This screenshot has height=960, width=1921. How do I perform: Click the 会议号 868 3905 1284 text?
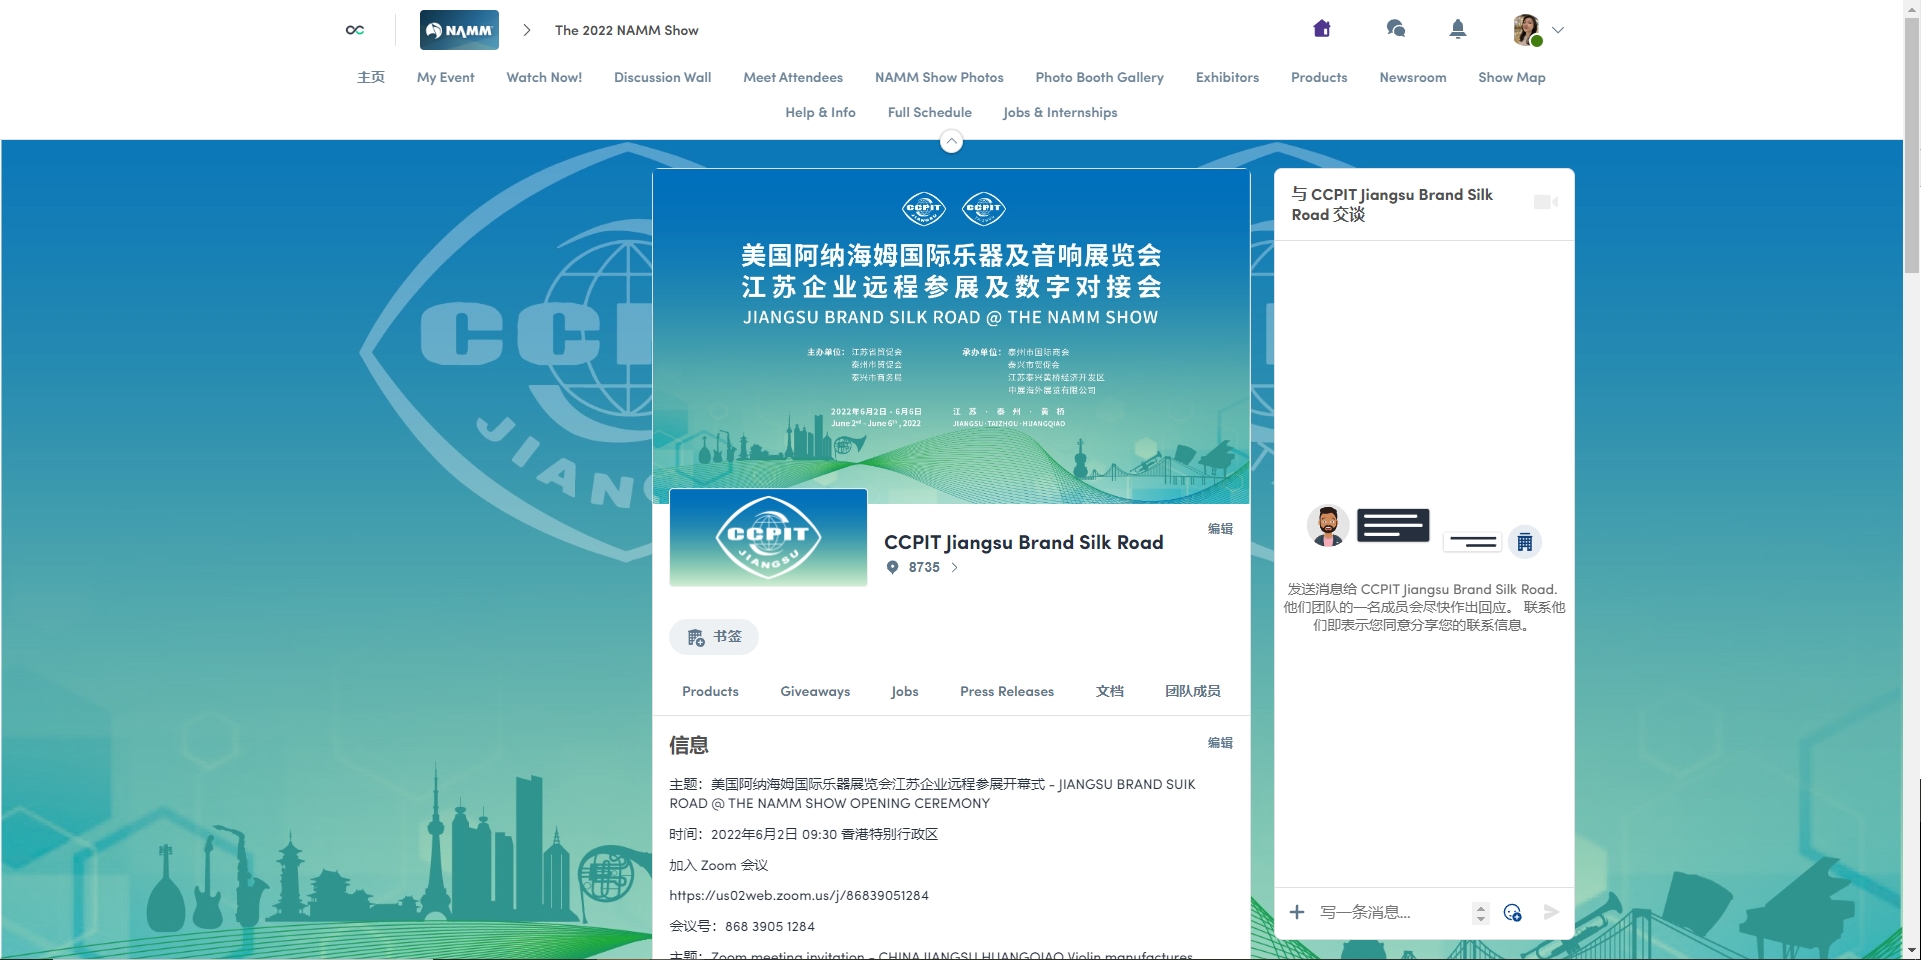742,926
